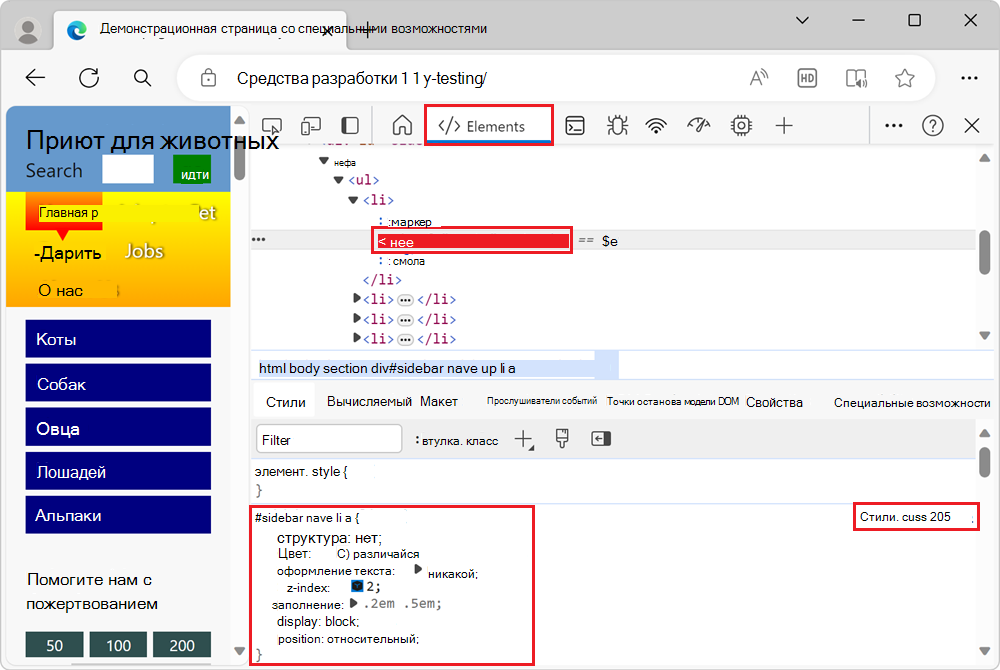1000x670 pixels.
Task: Toggle the :hov .cls element state
Action: pos(457,441)
